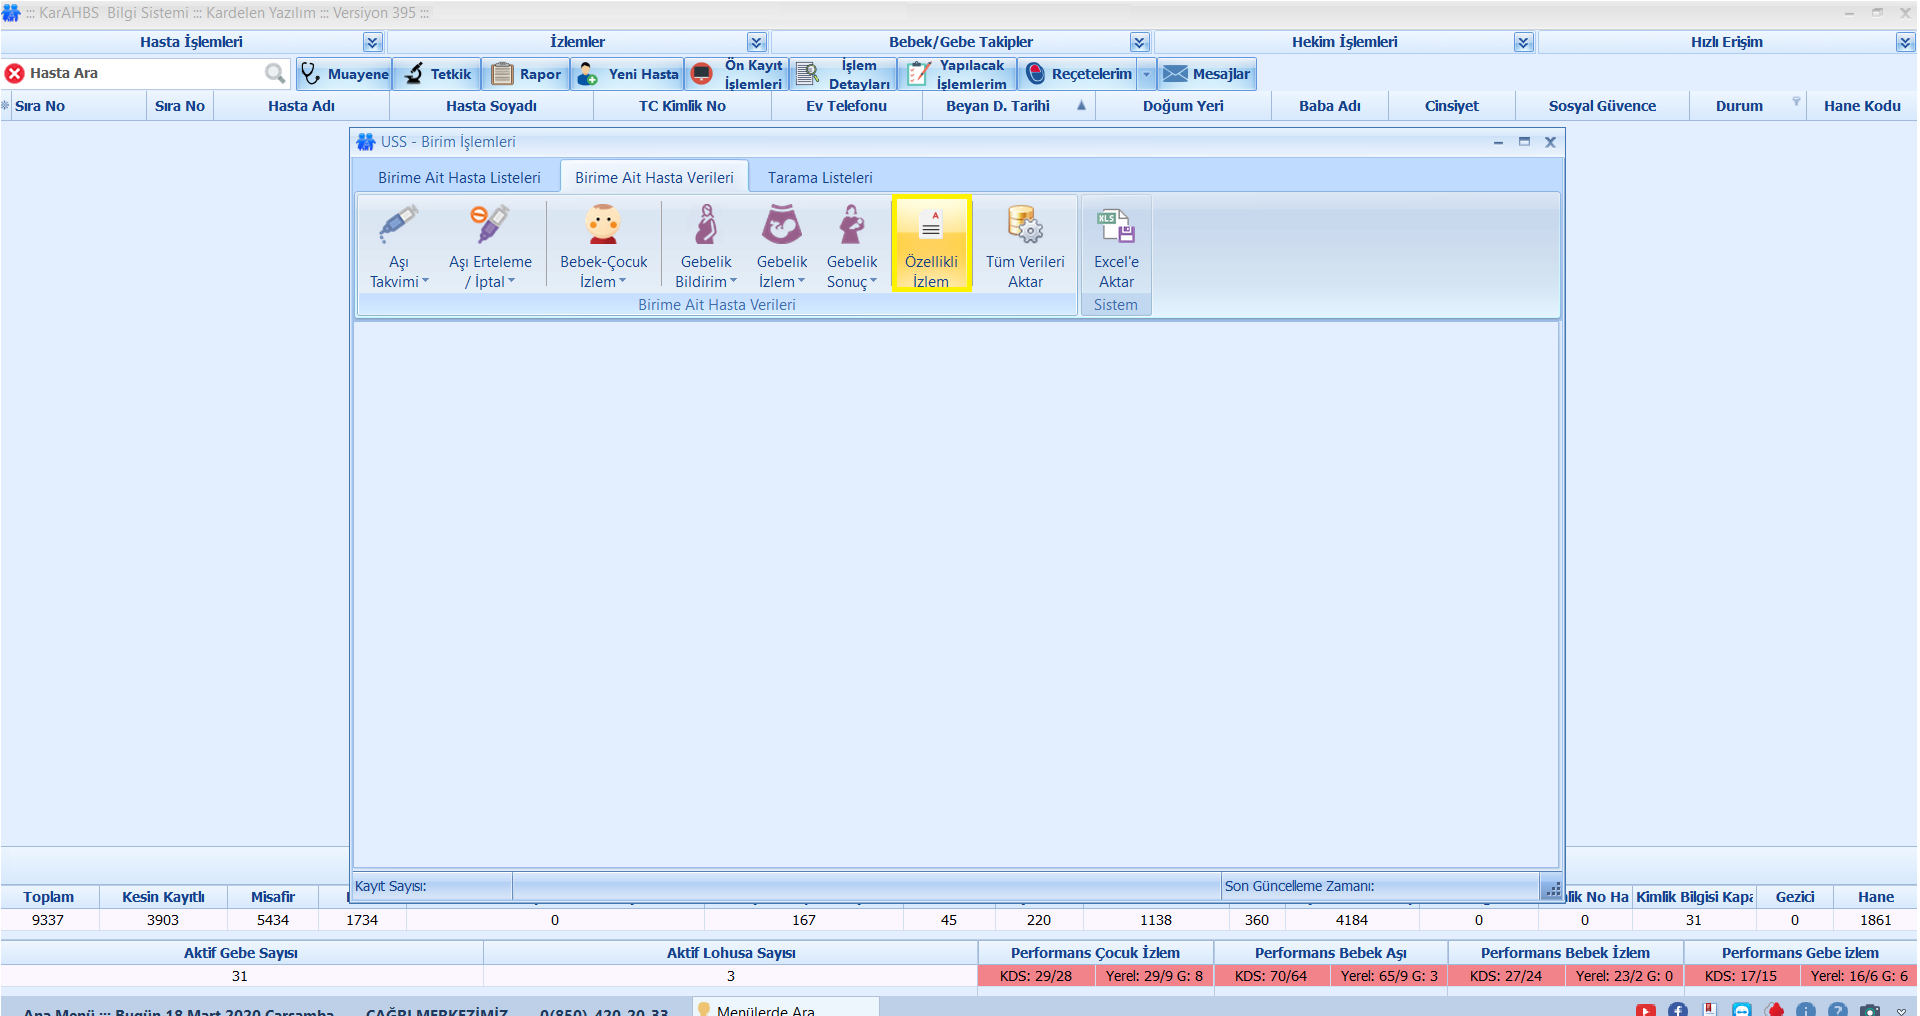Open the Mesajlar envelope button

point(1208,74)
